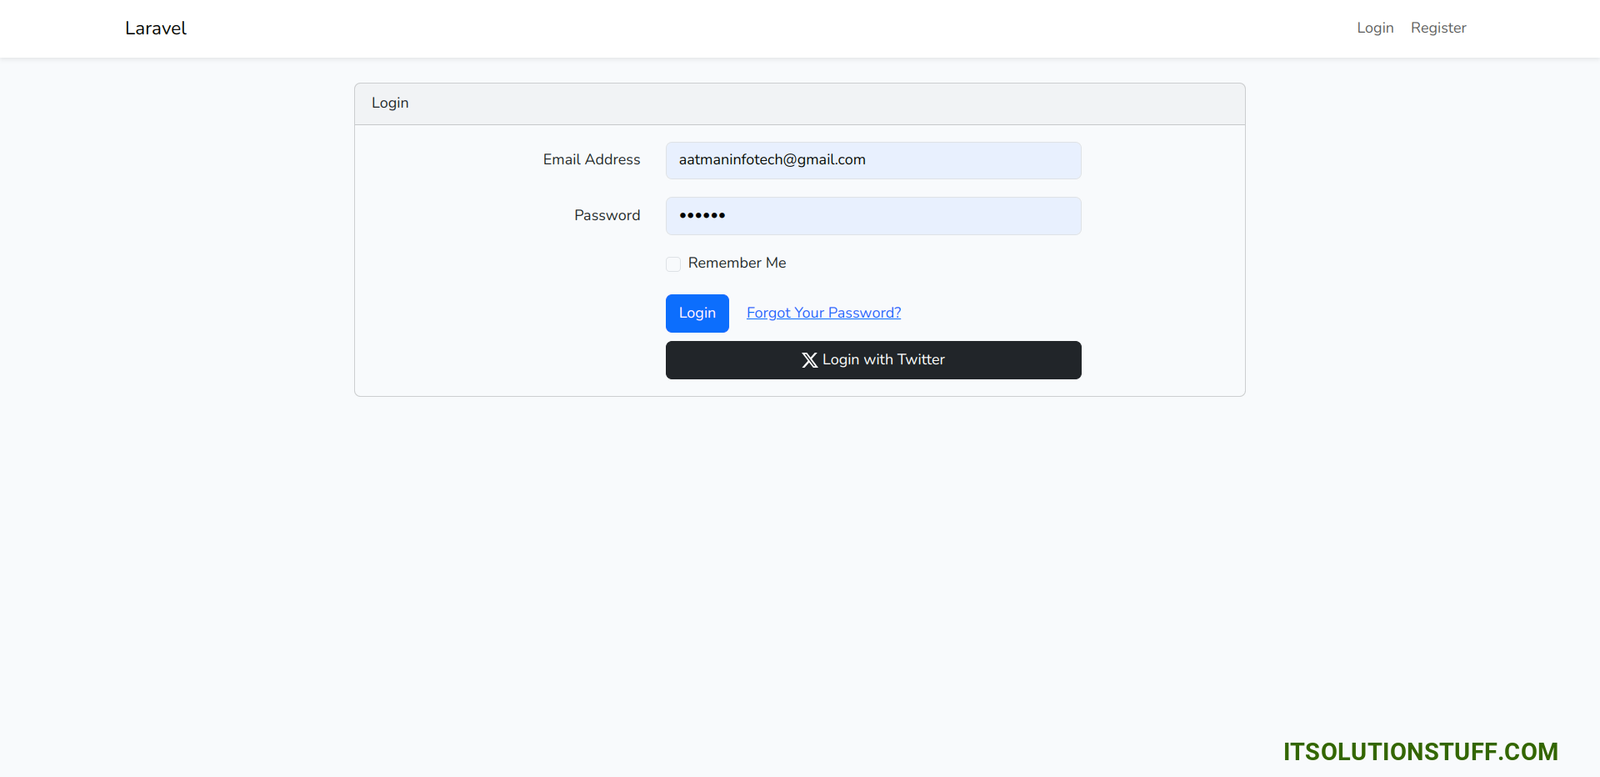Click the X logo on the Twitter button
The width and height of the screenshot is (1600, 777).
point(809,360)
